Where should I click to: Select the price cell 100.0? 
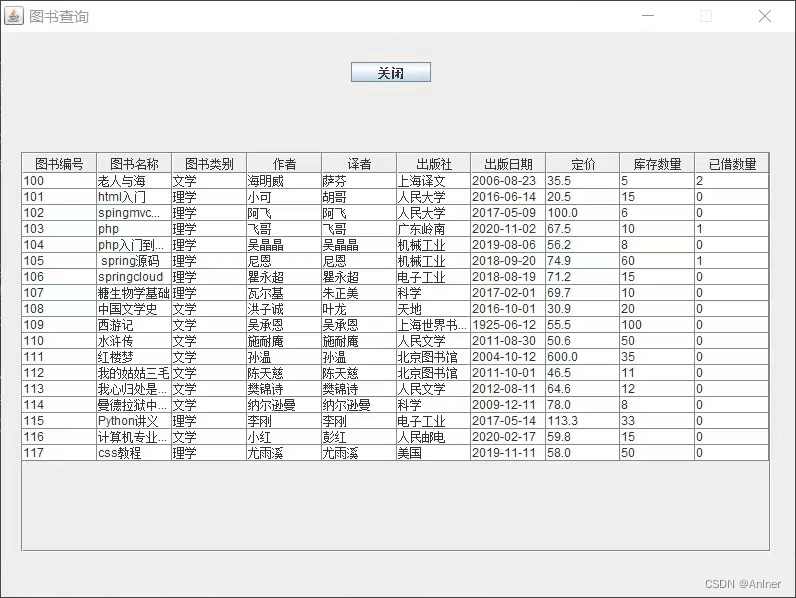[x=583, y=213]
